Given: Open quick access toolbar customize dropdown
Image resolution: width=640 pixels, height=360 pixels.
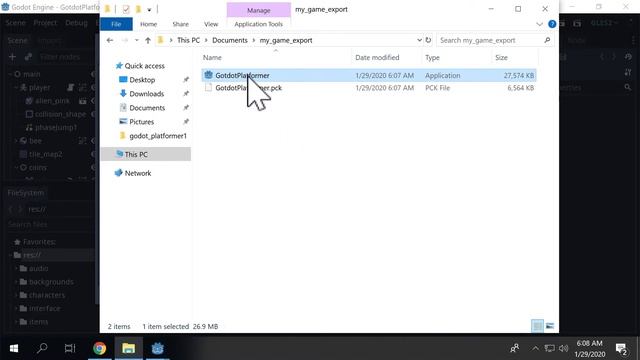Looking at the screenshot, I should pyautogui.click(x=149, y=9).
